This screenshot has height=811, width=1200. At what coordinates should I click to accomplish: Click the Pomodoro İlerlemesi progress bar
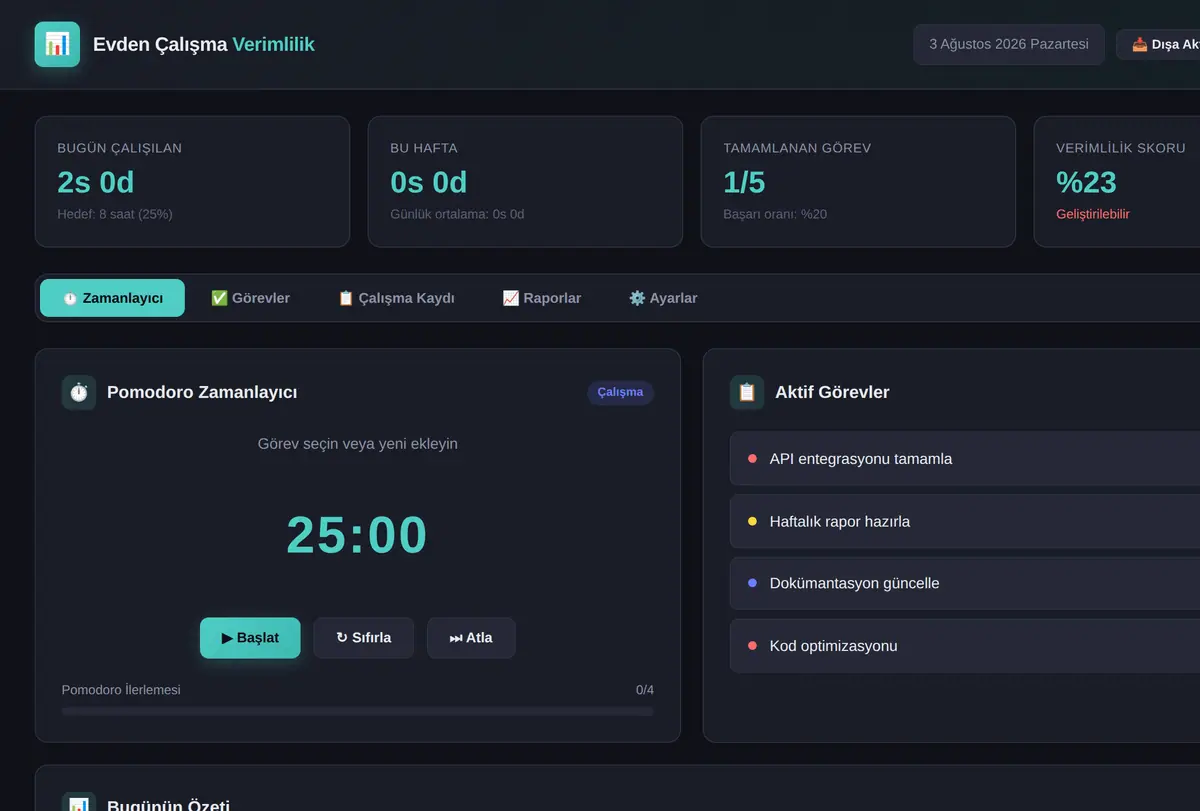click(x=358, y=711)
